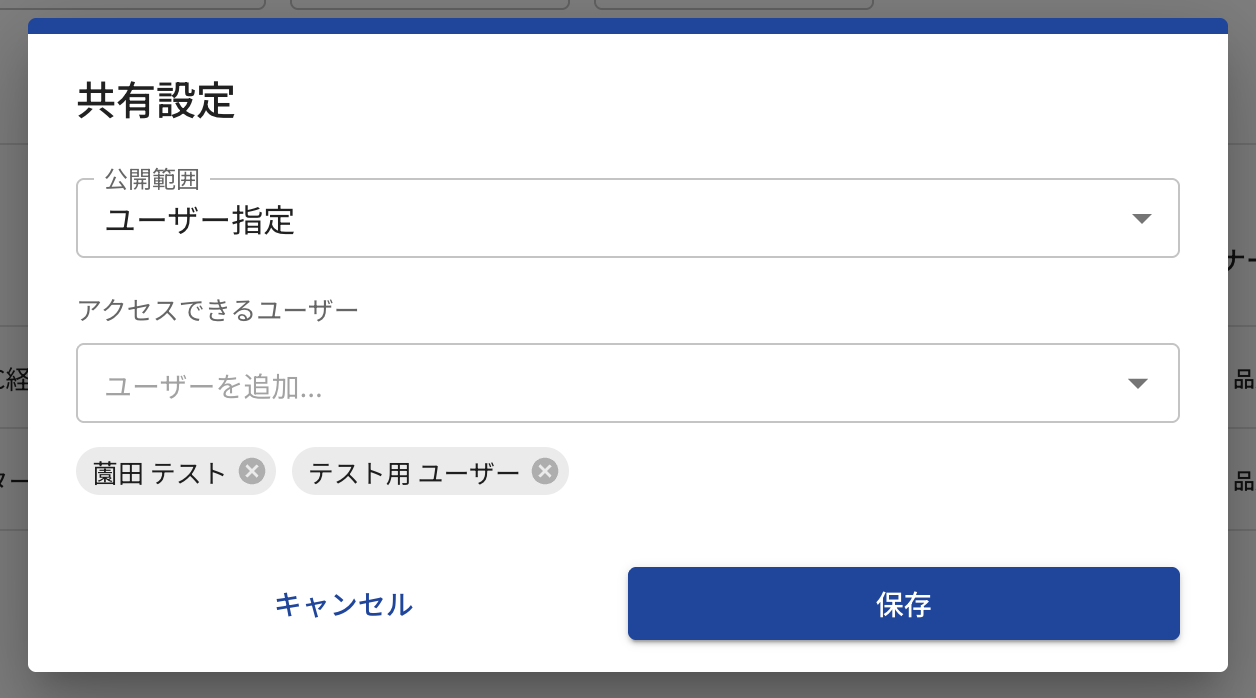Select the ユーザー指定 value in 公開範囲

pos(200,220)
